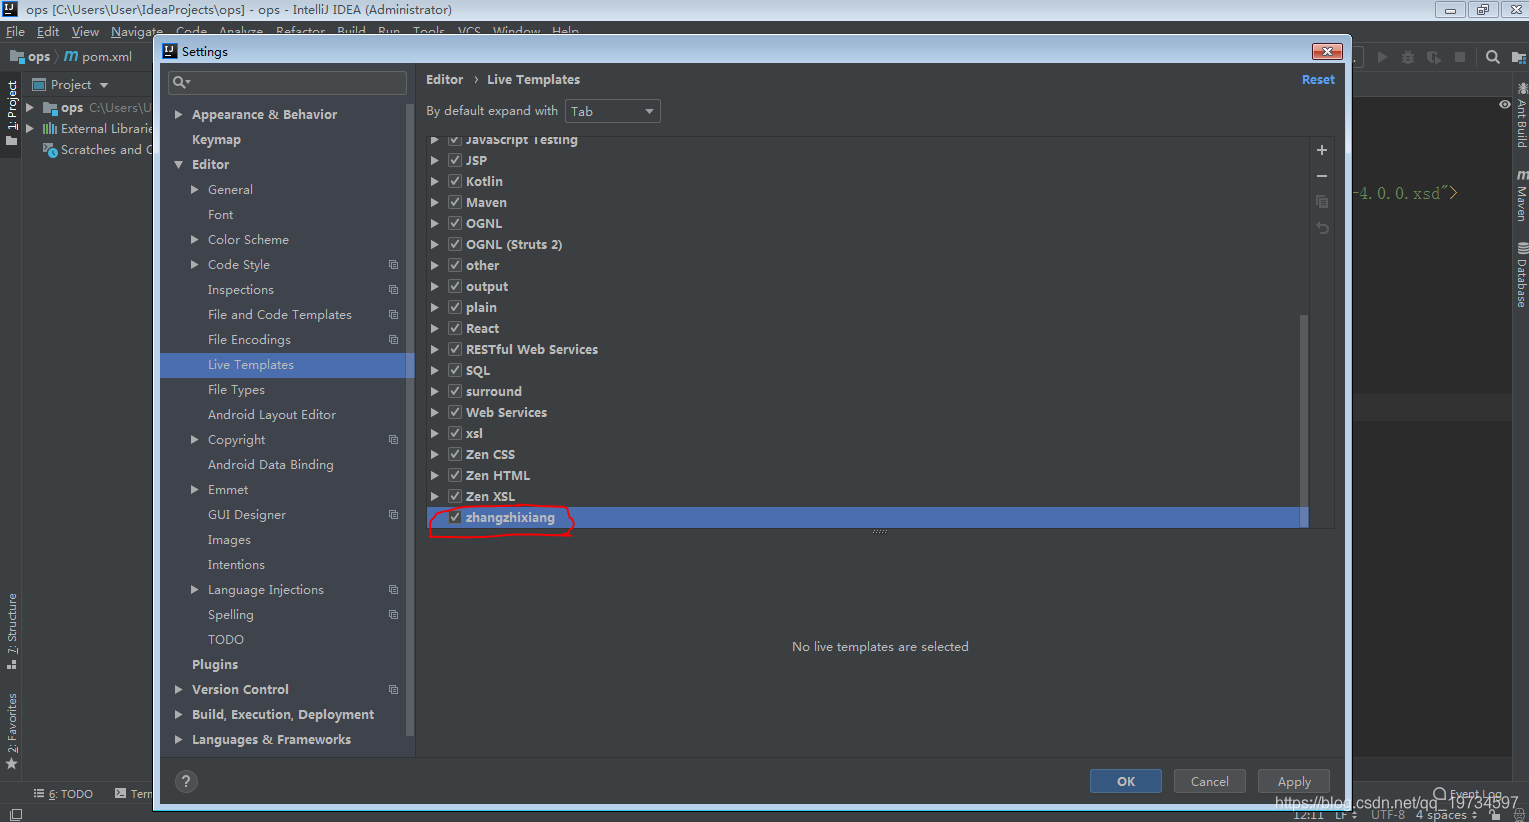
Task: Confirm settings with OK button
Action: click(1126, 781)
